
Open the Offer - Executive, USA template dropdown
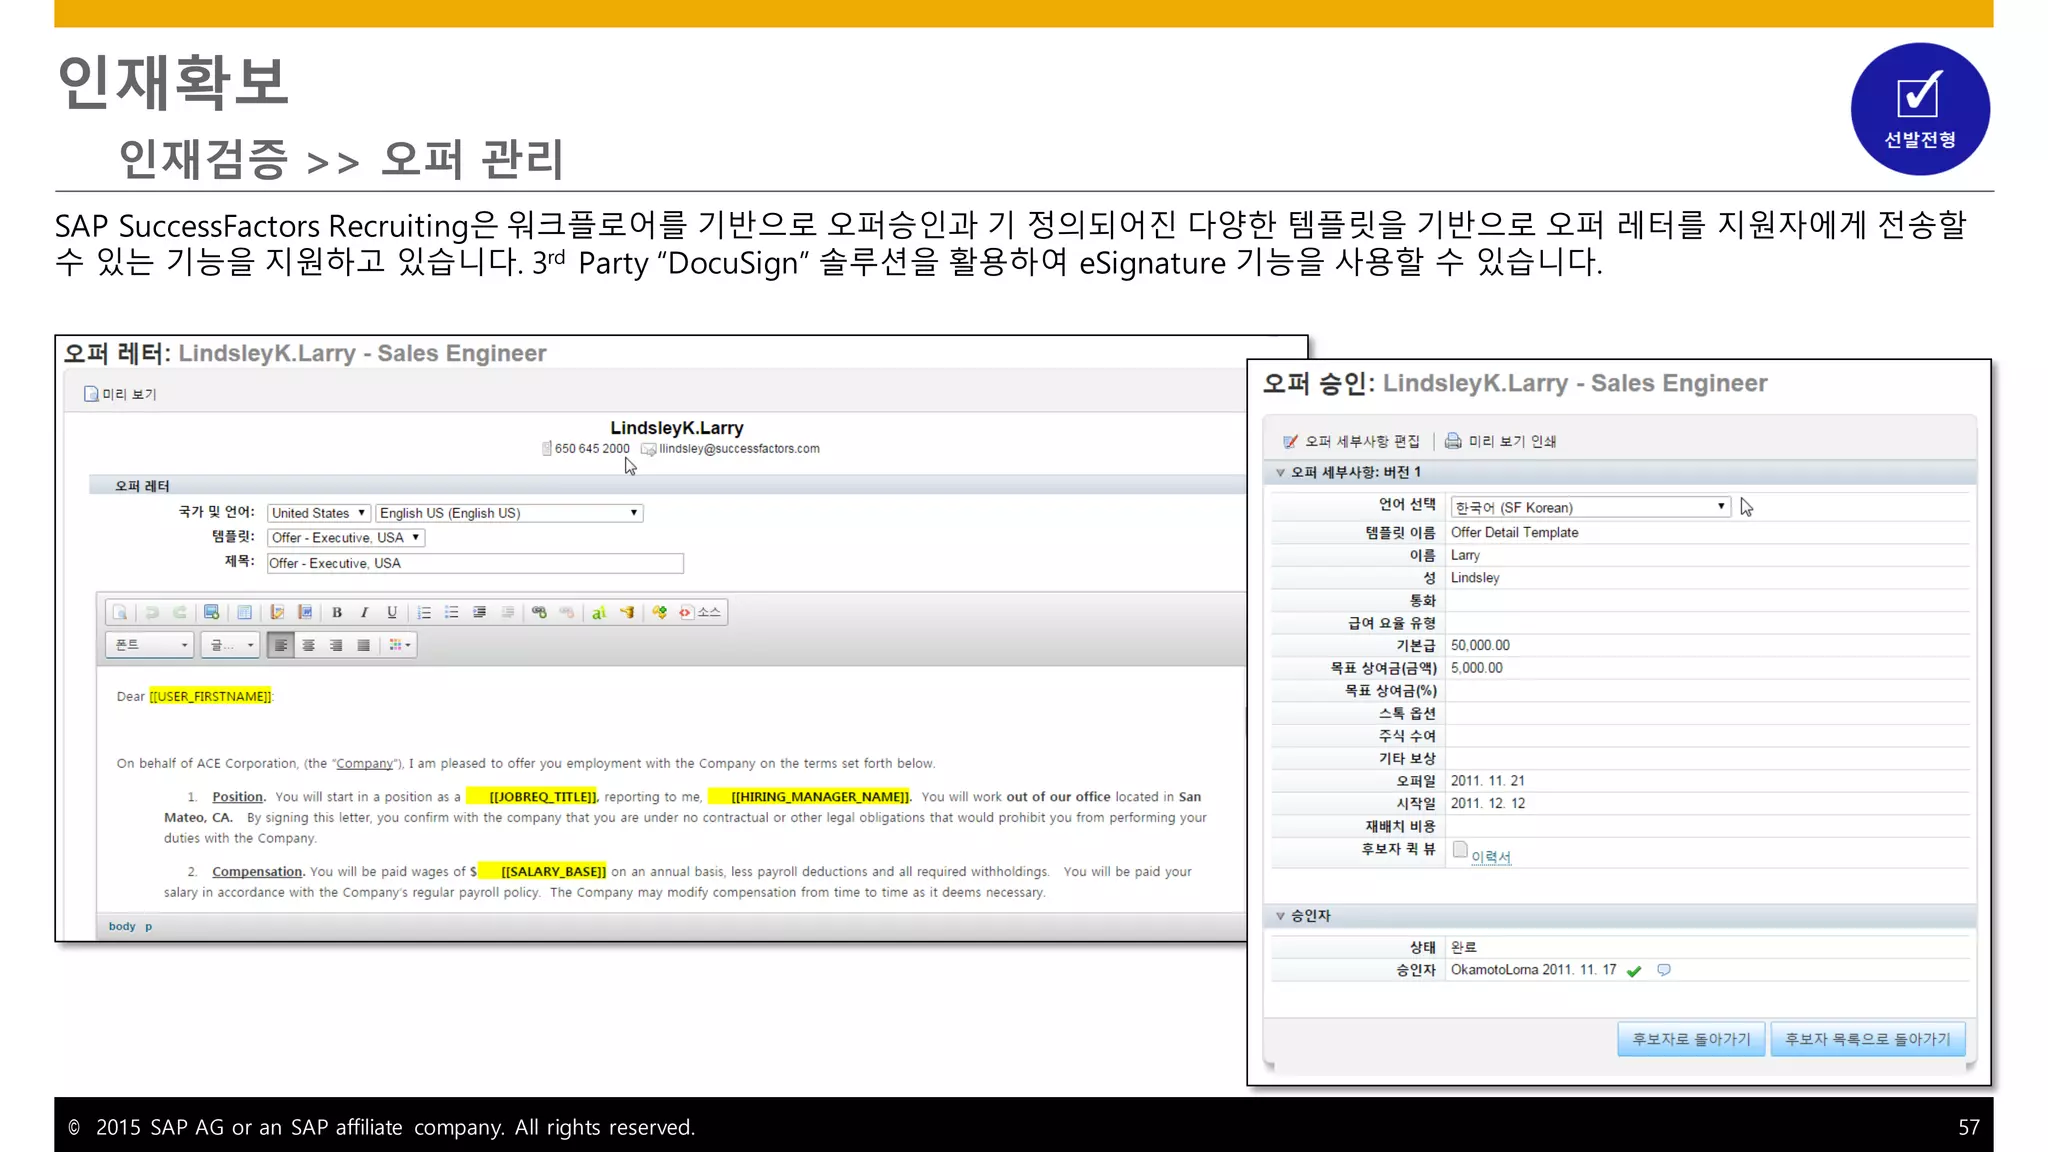coord(346,538)
